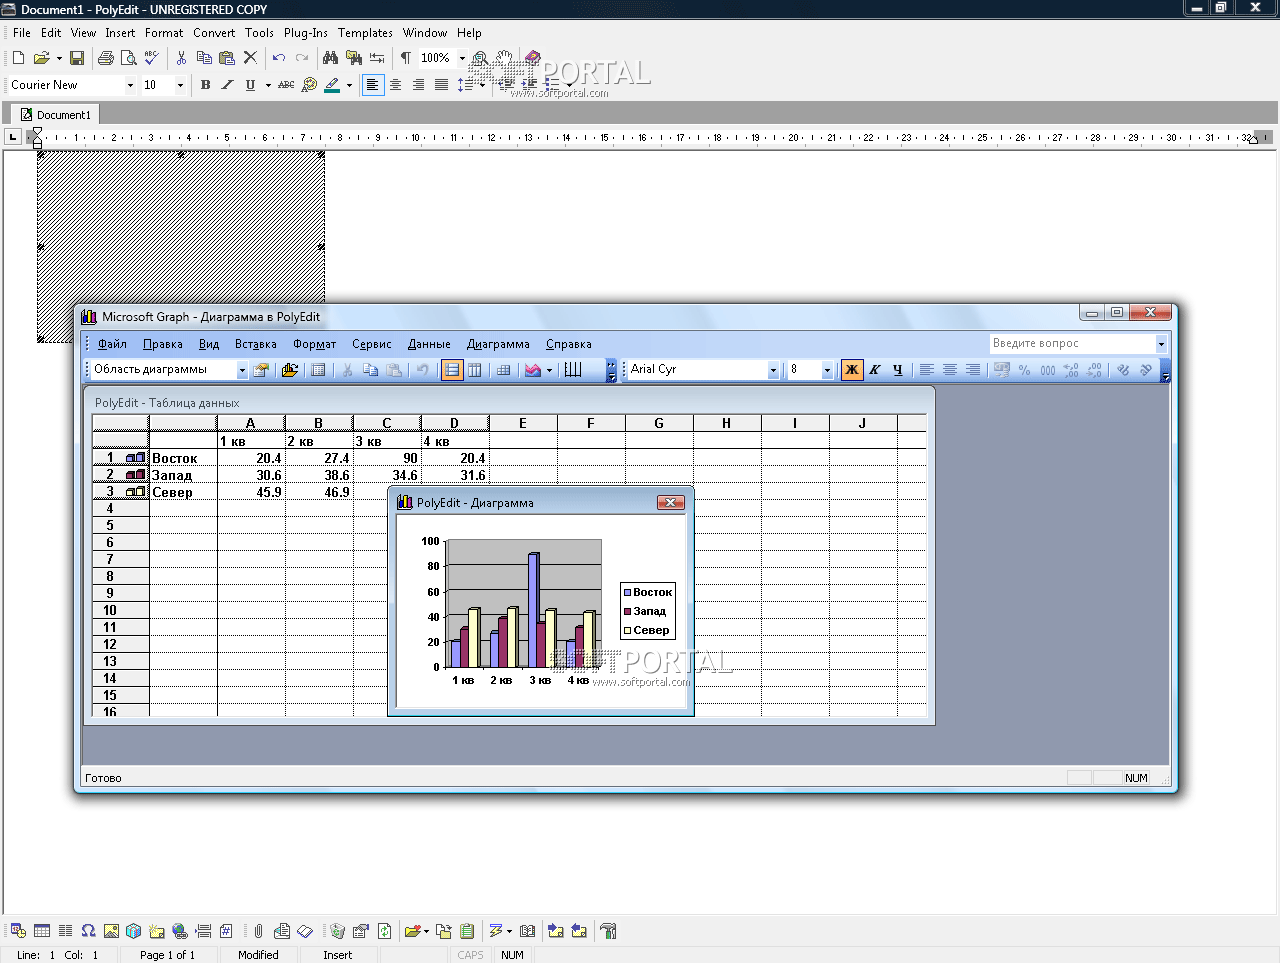1280x963 pixels.
Task: Insert page number (#) icon
Action: [226, 931]
